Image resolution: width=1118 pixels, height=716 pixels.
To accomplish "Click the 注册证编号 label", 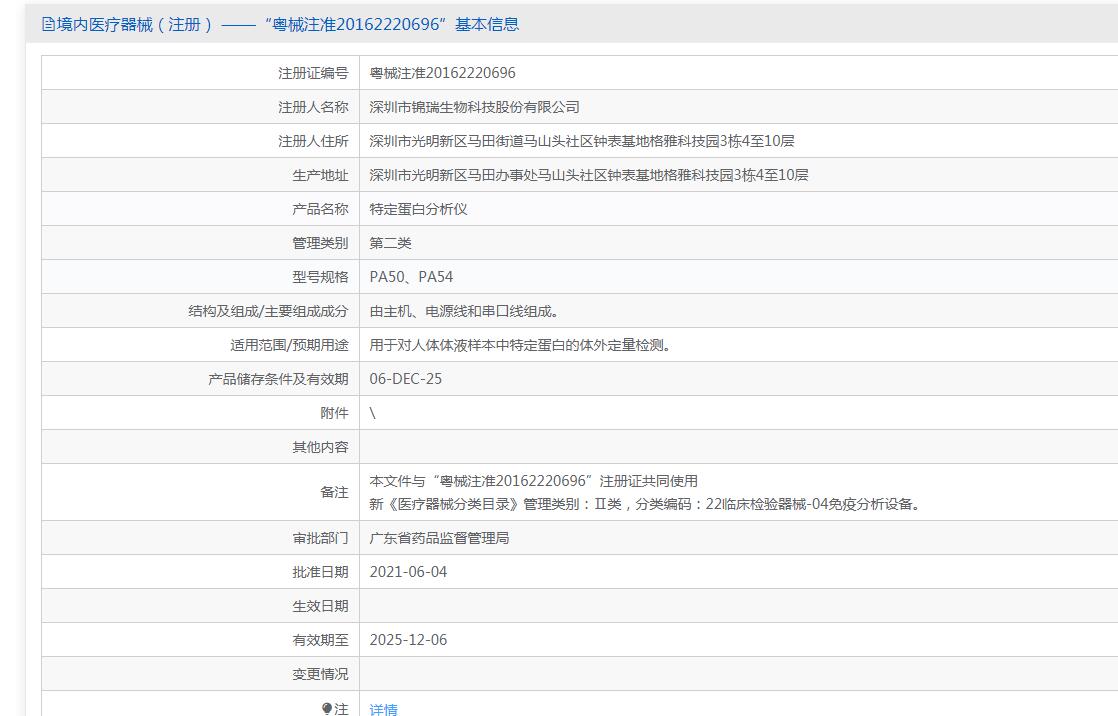I will pos(313,73).
